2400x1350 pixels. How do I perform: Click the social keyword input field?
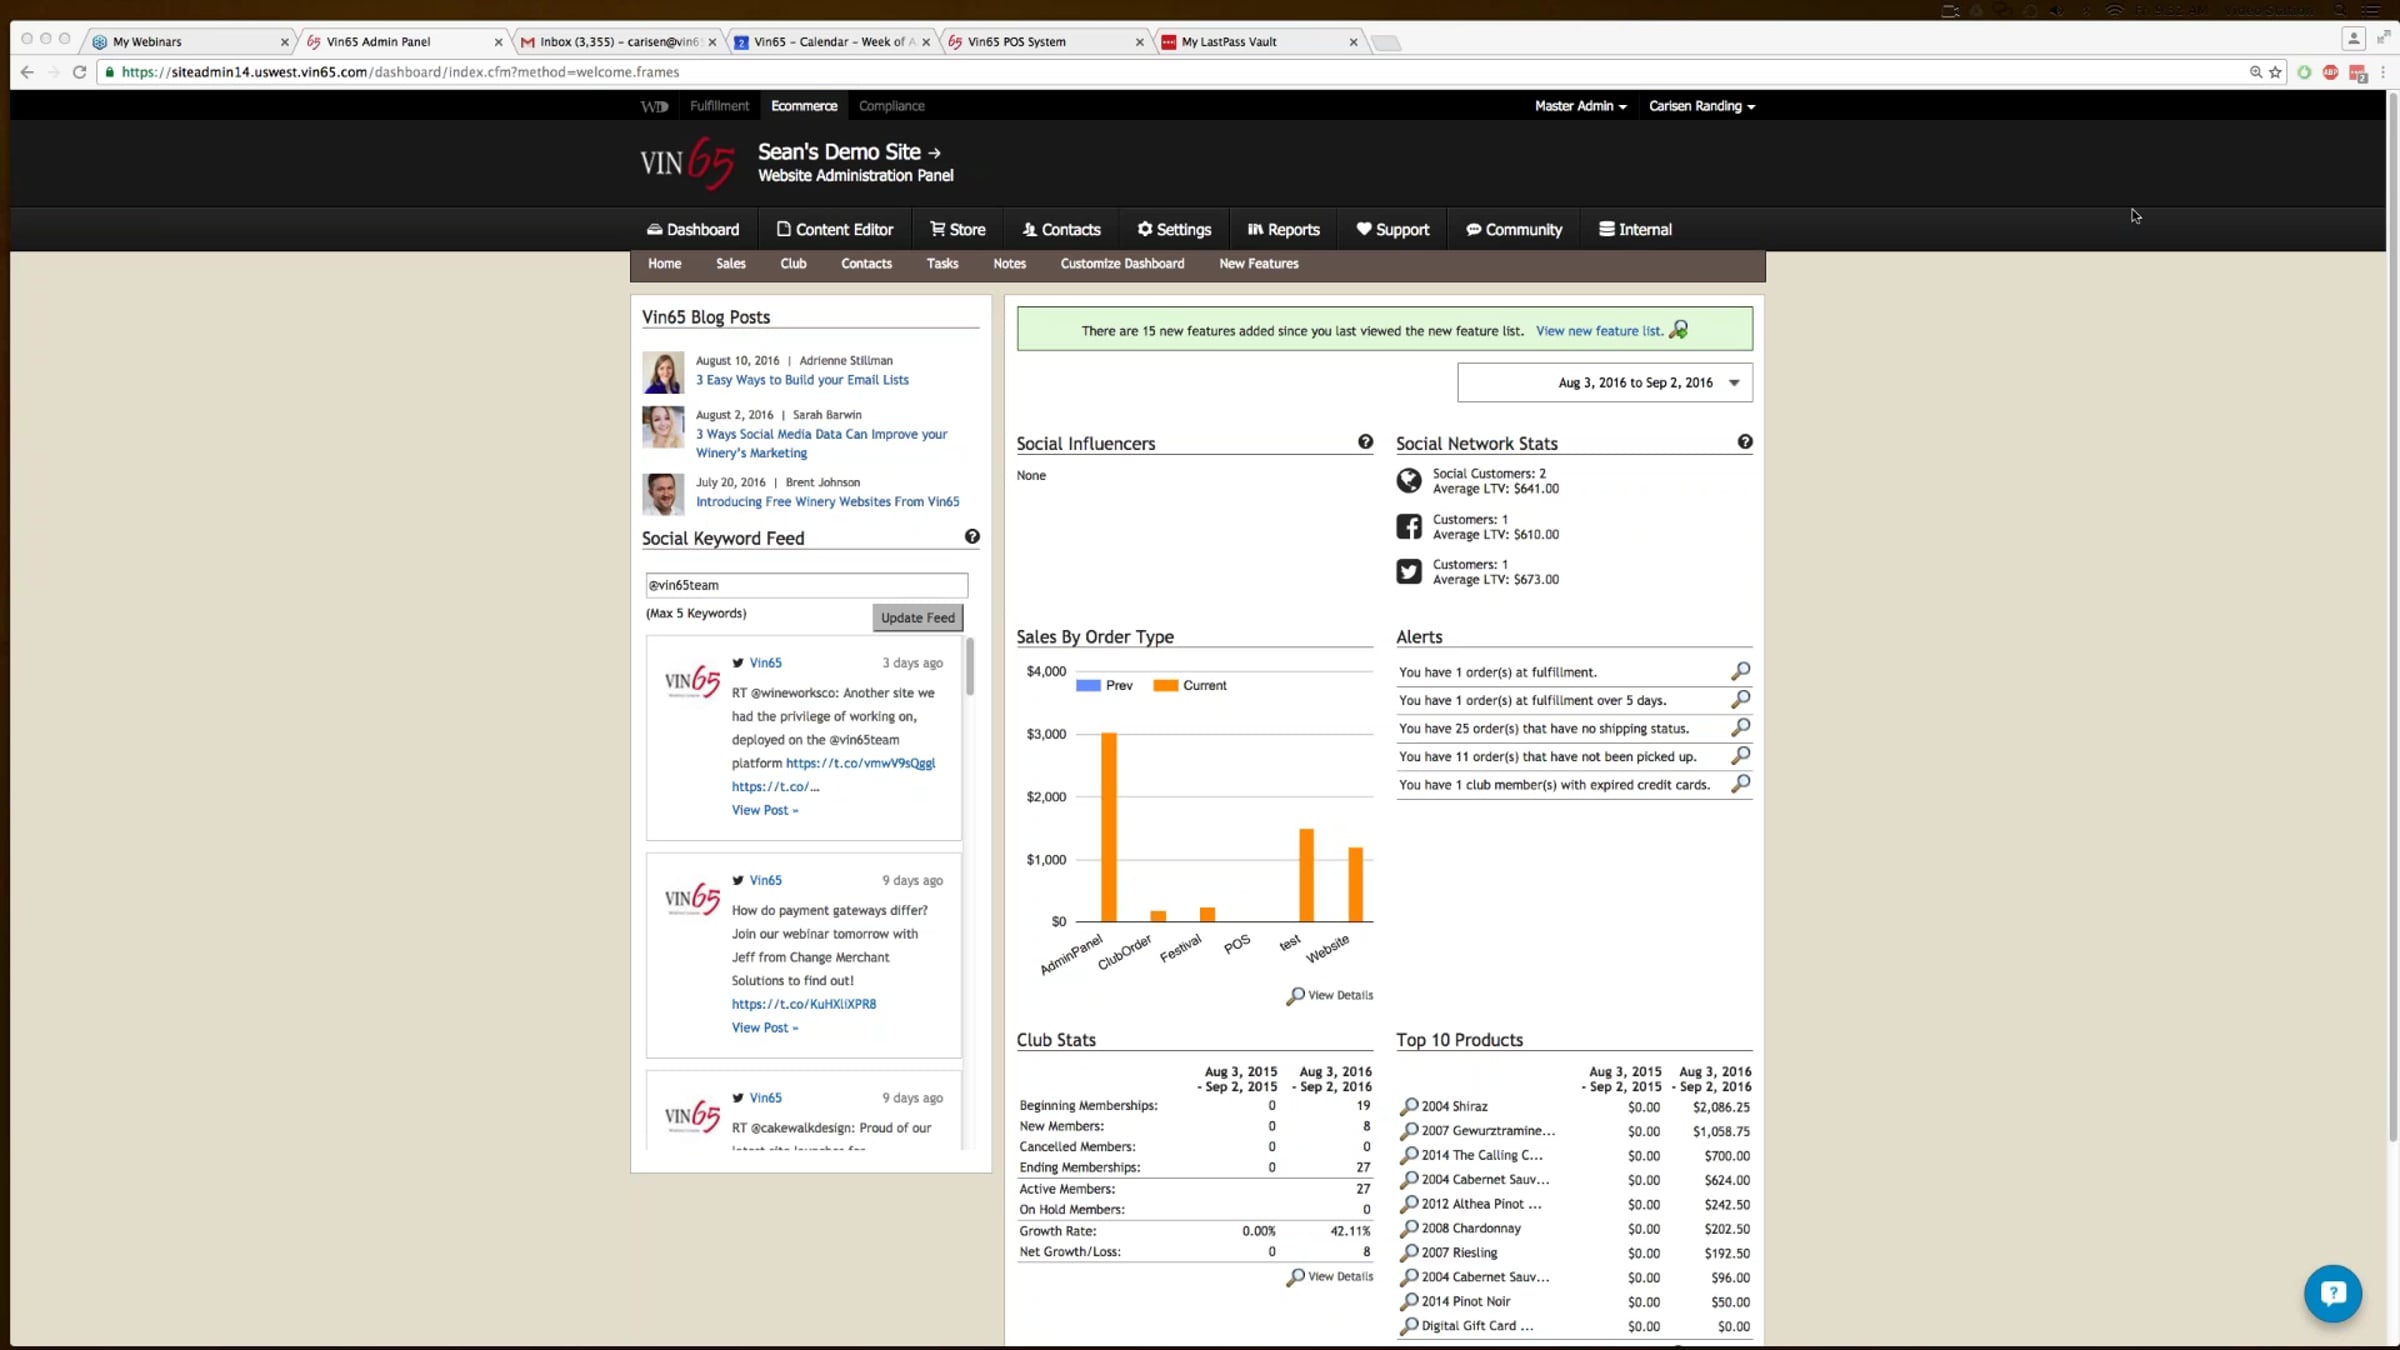point(806,585)
